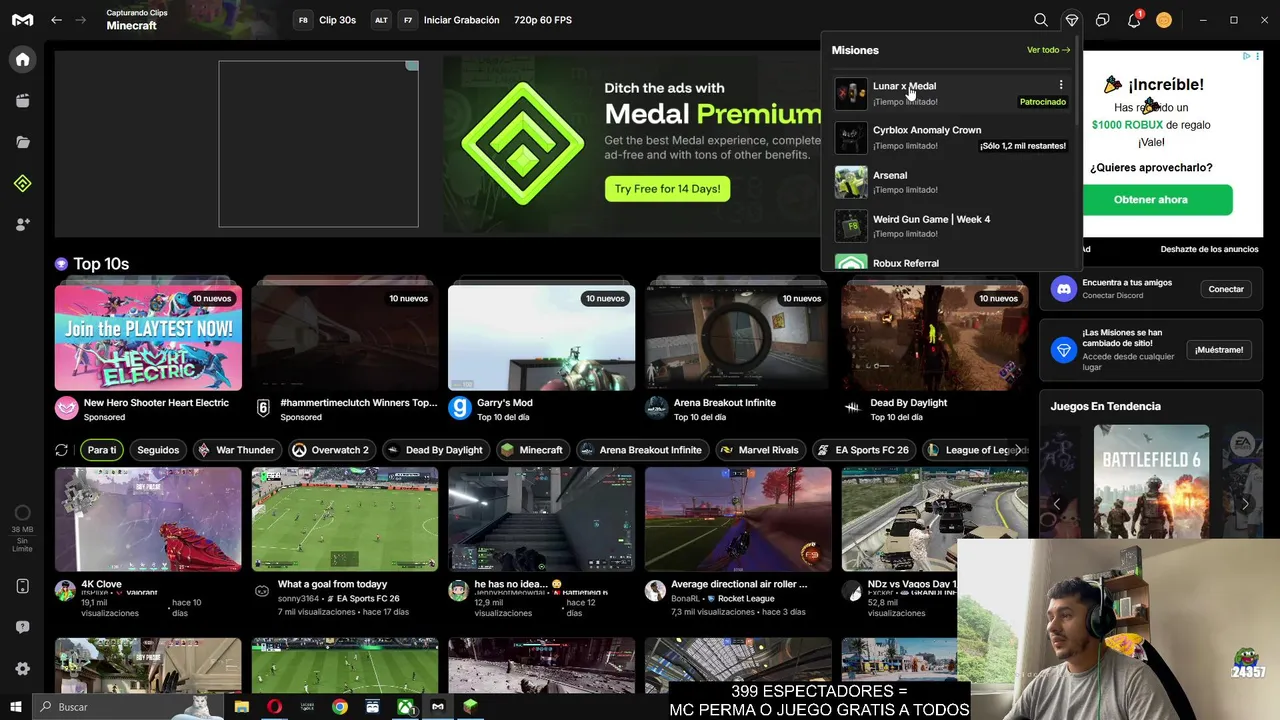Click the 38 MB storage indicator

tap(22, 529)
